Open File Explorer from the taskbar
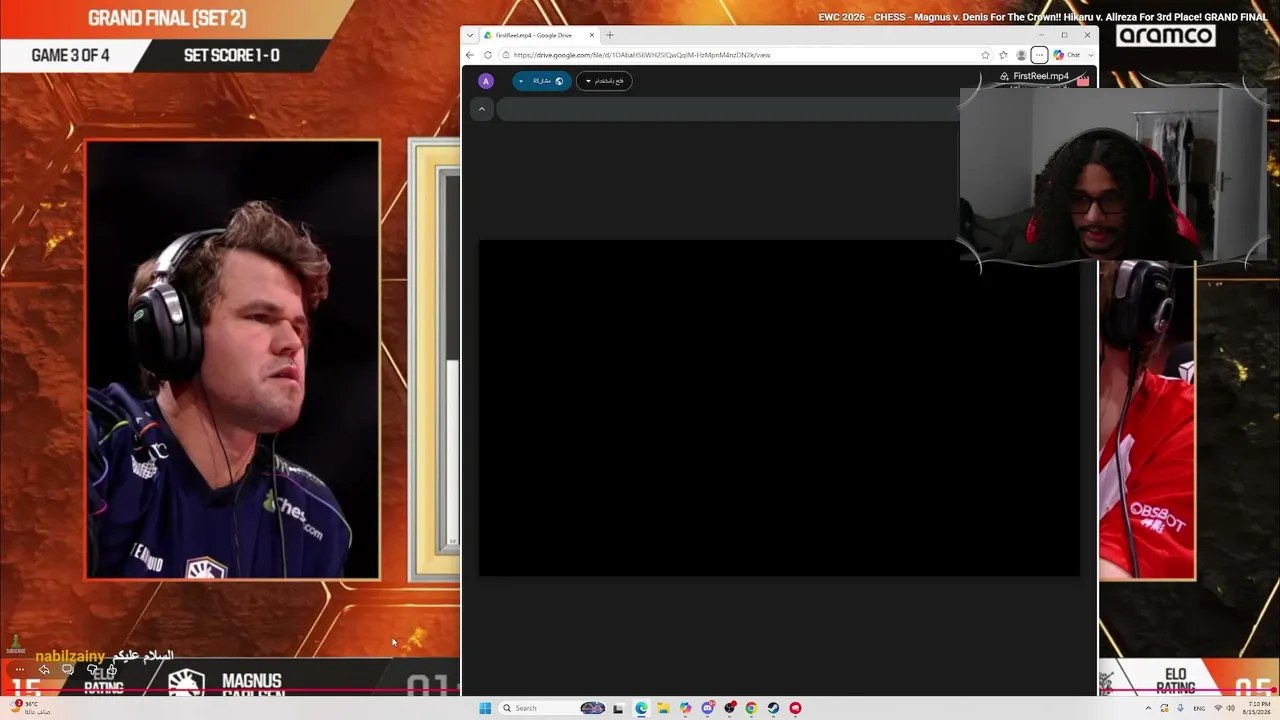Image resolution: width=1280 pixels, height=720 pixels. (663, 708)
